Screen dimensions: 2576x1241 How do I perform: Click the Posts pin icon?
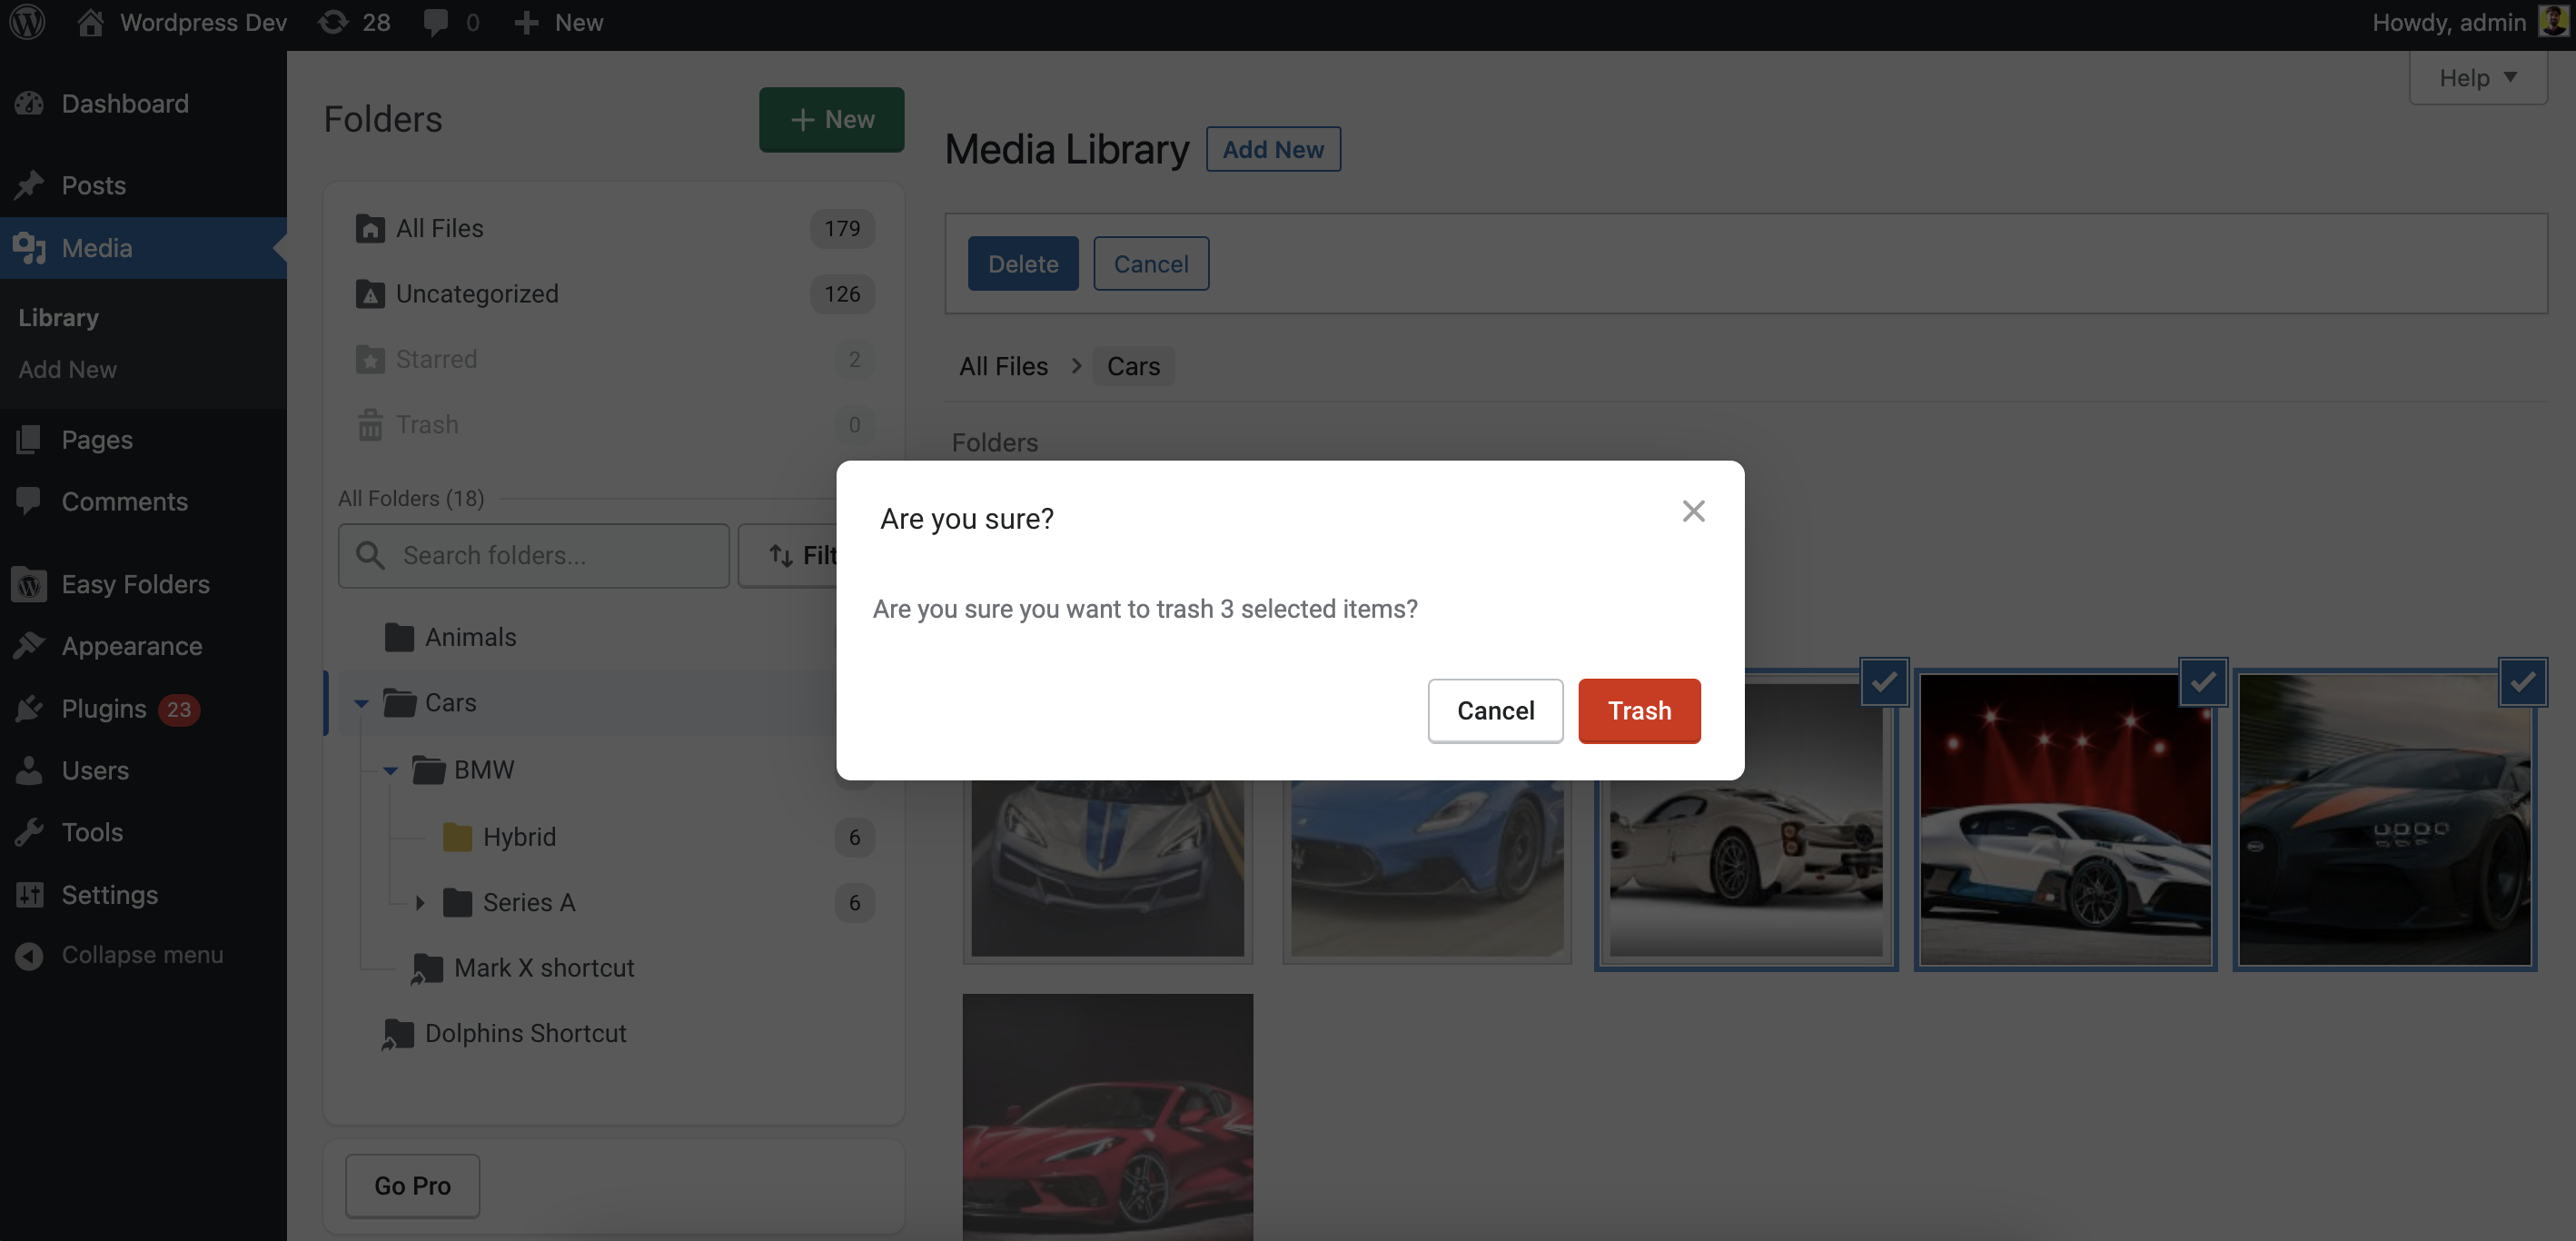(x=30, y=185)
